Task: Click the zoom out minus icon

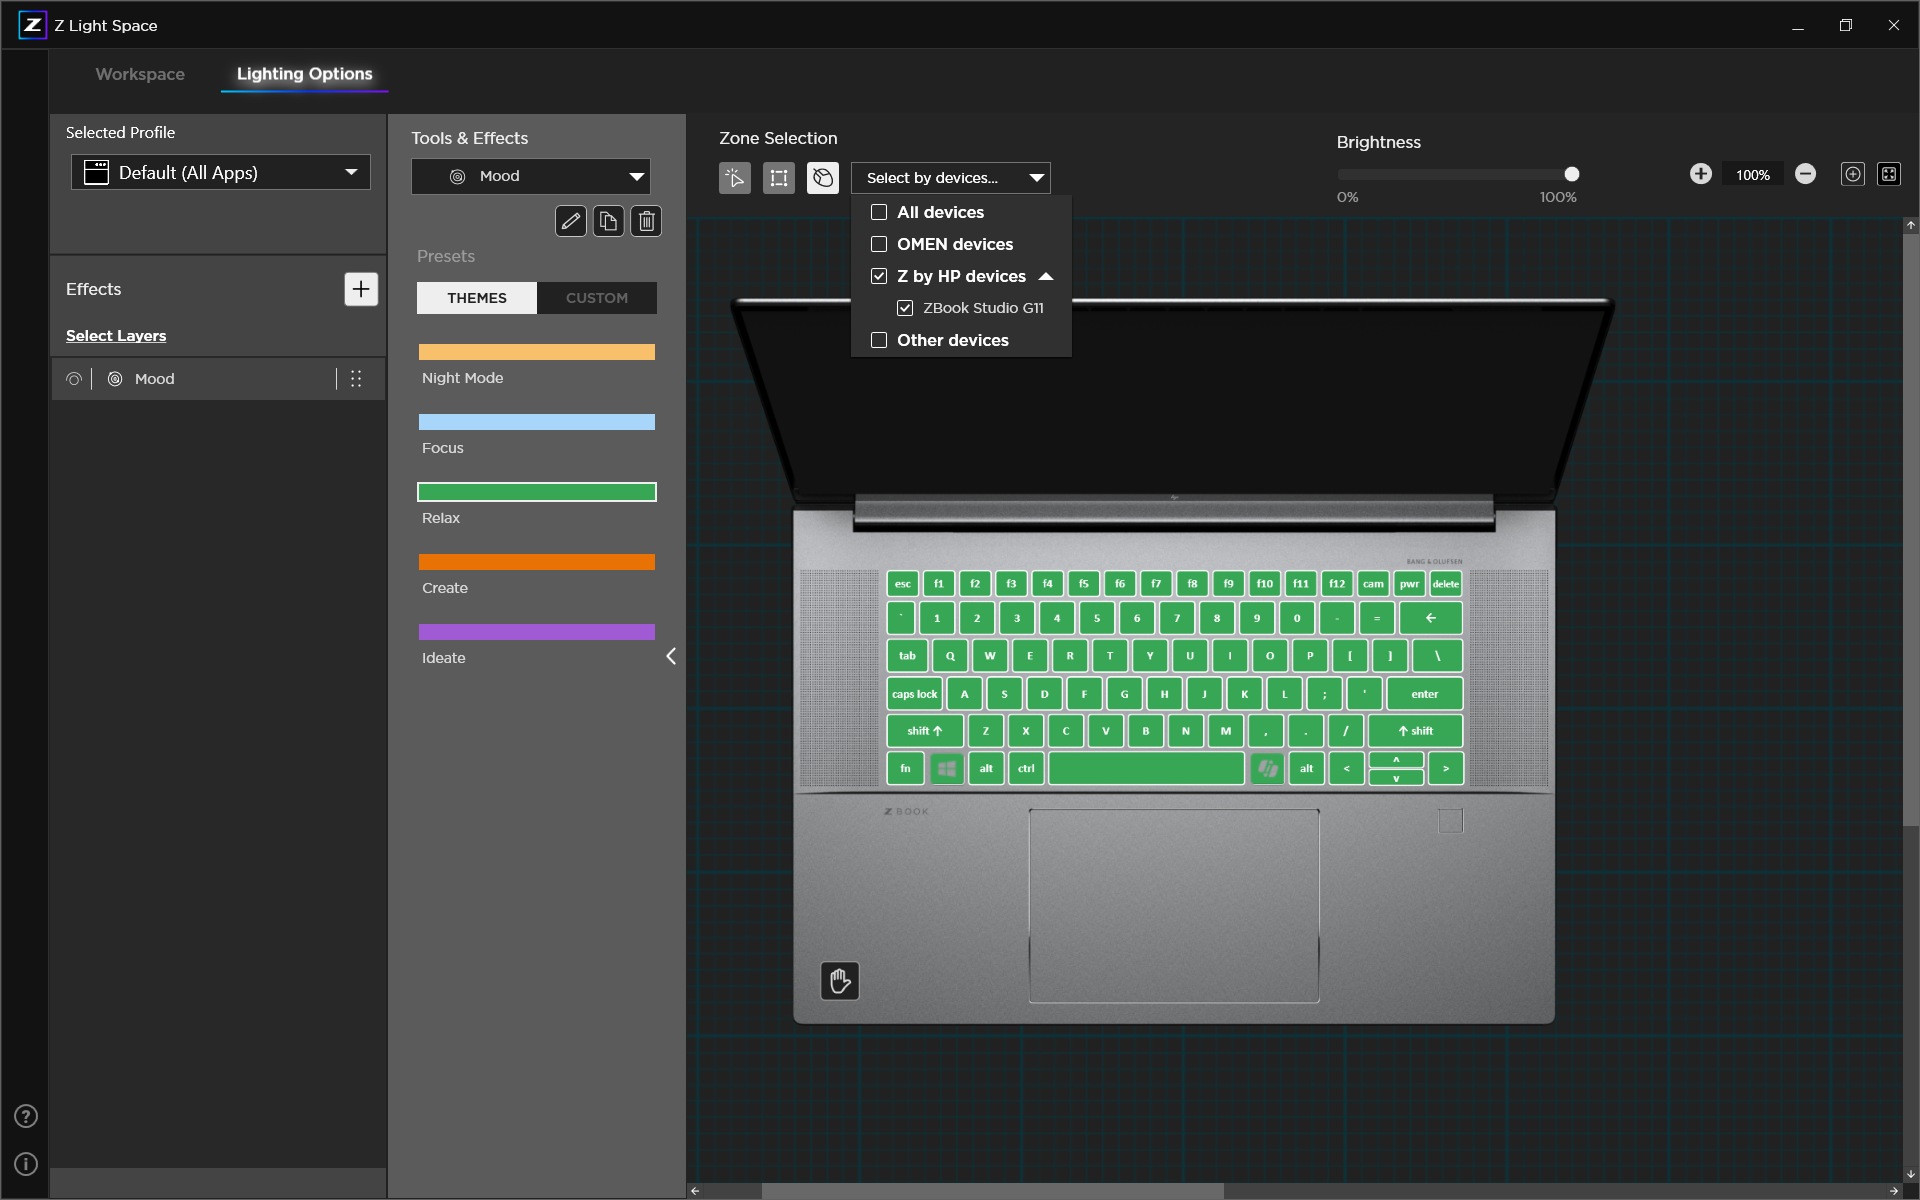Action: (x=1805, y=174)
